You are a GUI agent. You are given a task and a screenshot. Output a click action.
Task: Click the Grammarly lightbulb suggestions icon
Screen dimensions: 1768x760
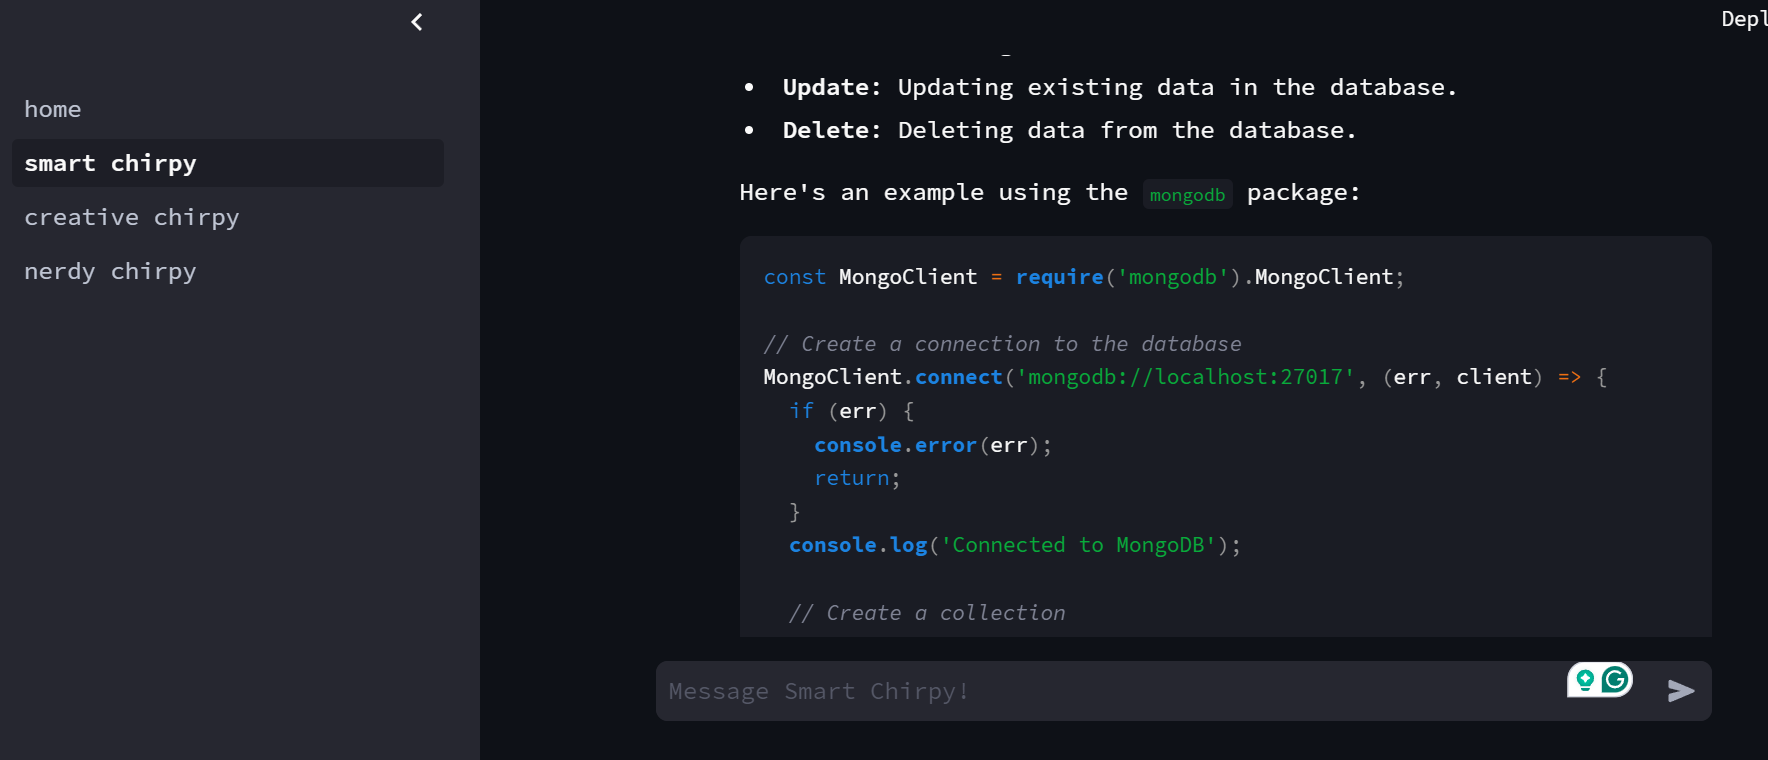1585,680
